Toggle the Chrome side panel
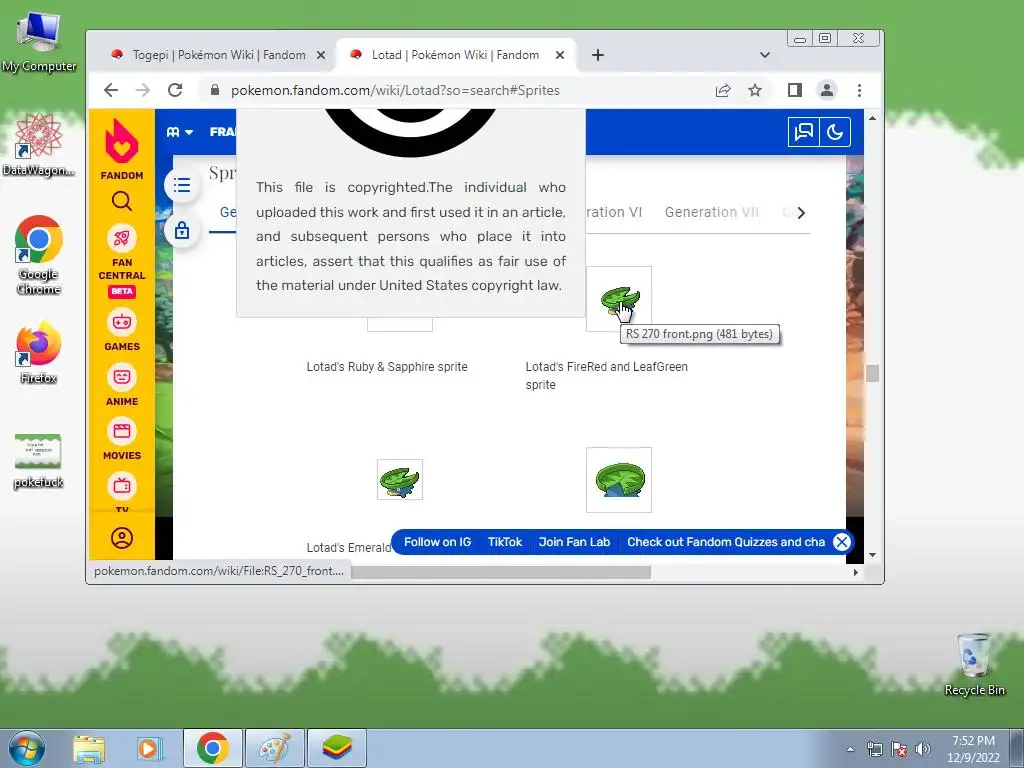1024x768 pixels. coord(794,90)
